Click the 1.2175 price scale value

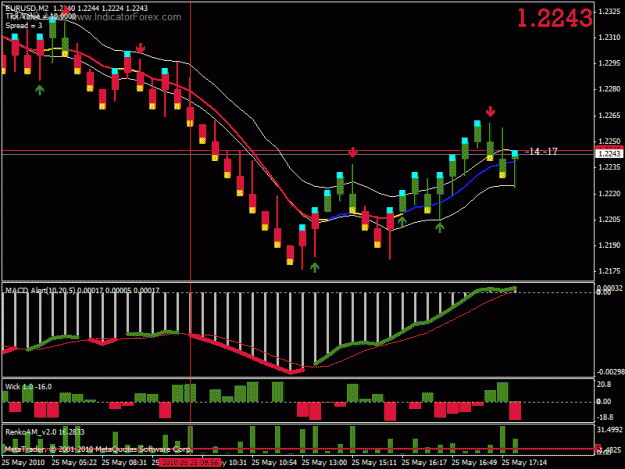610,271
